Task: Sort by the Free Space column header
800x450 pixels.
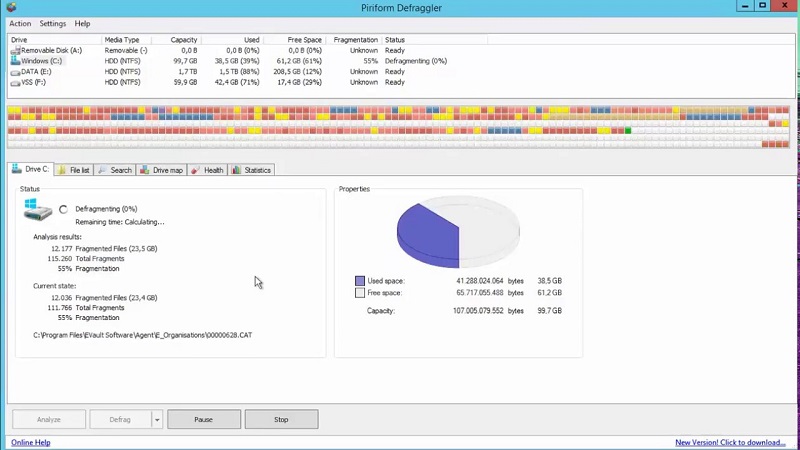Action: click(295, 40)
